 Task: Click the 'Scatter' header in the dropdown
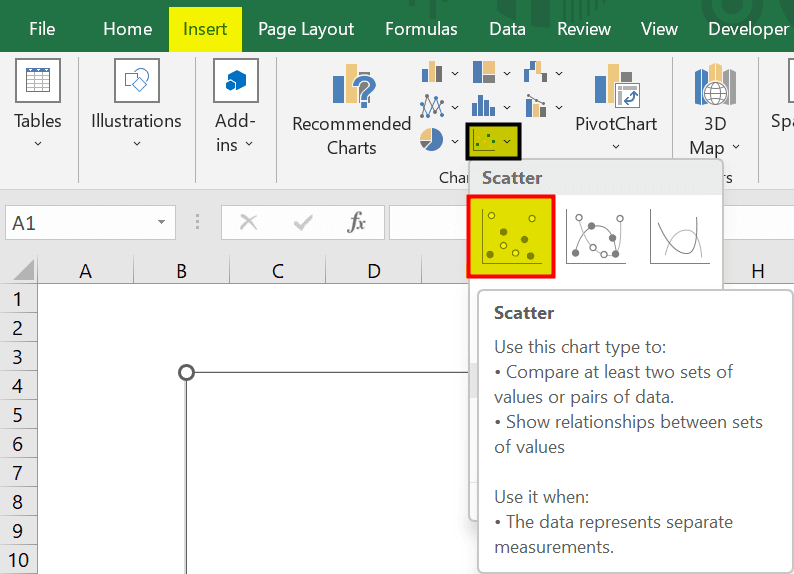(511, 178)
